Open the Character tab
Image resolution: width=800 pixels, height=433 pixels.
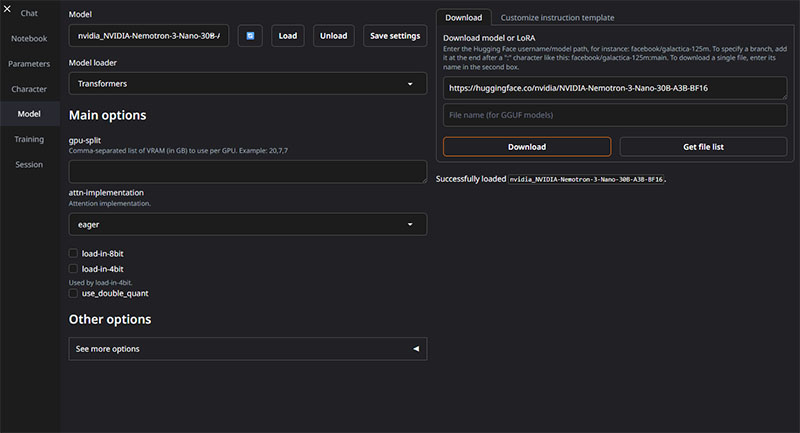click(29, 89)
